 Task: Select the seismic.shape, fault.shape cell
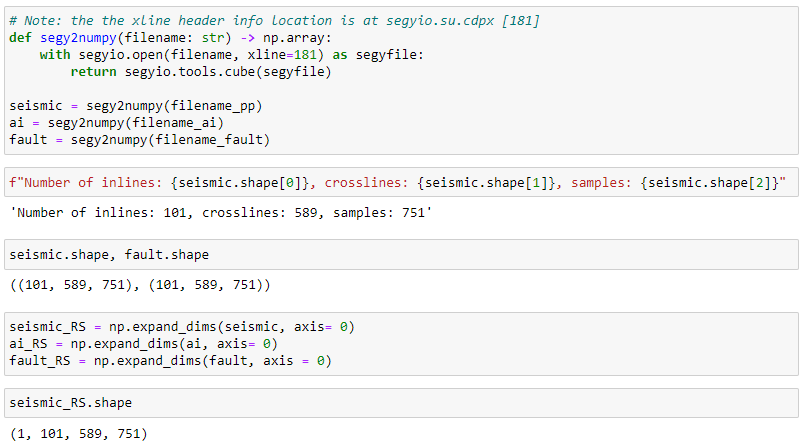pyautogui.click(x=401, y=254)
